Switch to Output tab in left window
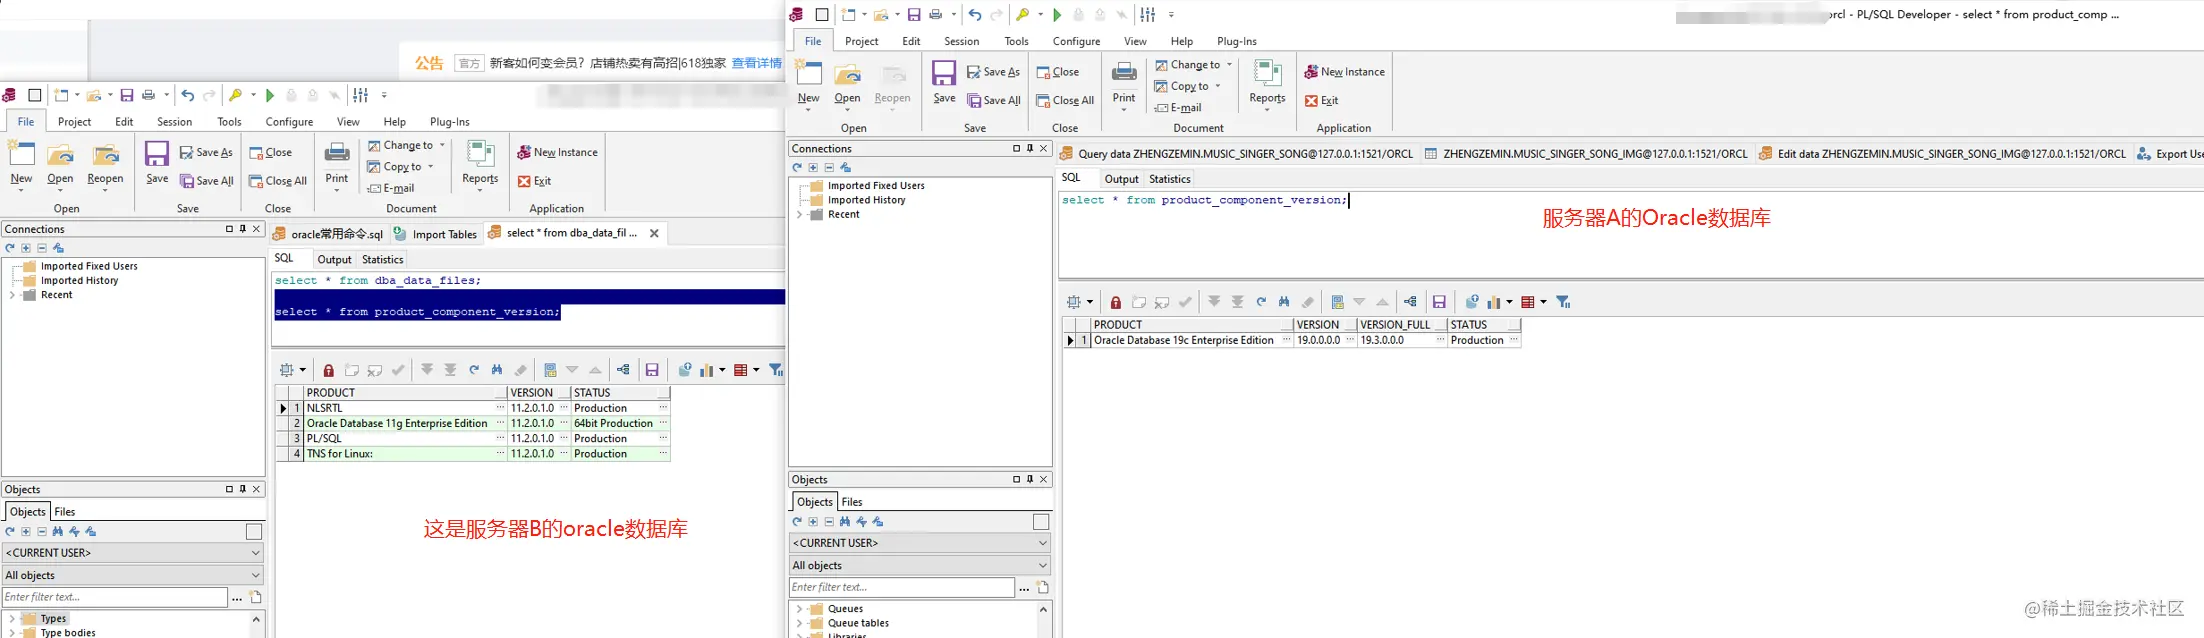The height and width of the screenshot is (638, 2204). (x=334, y=259)
